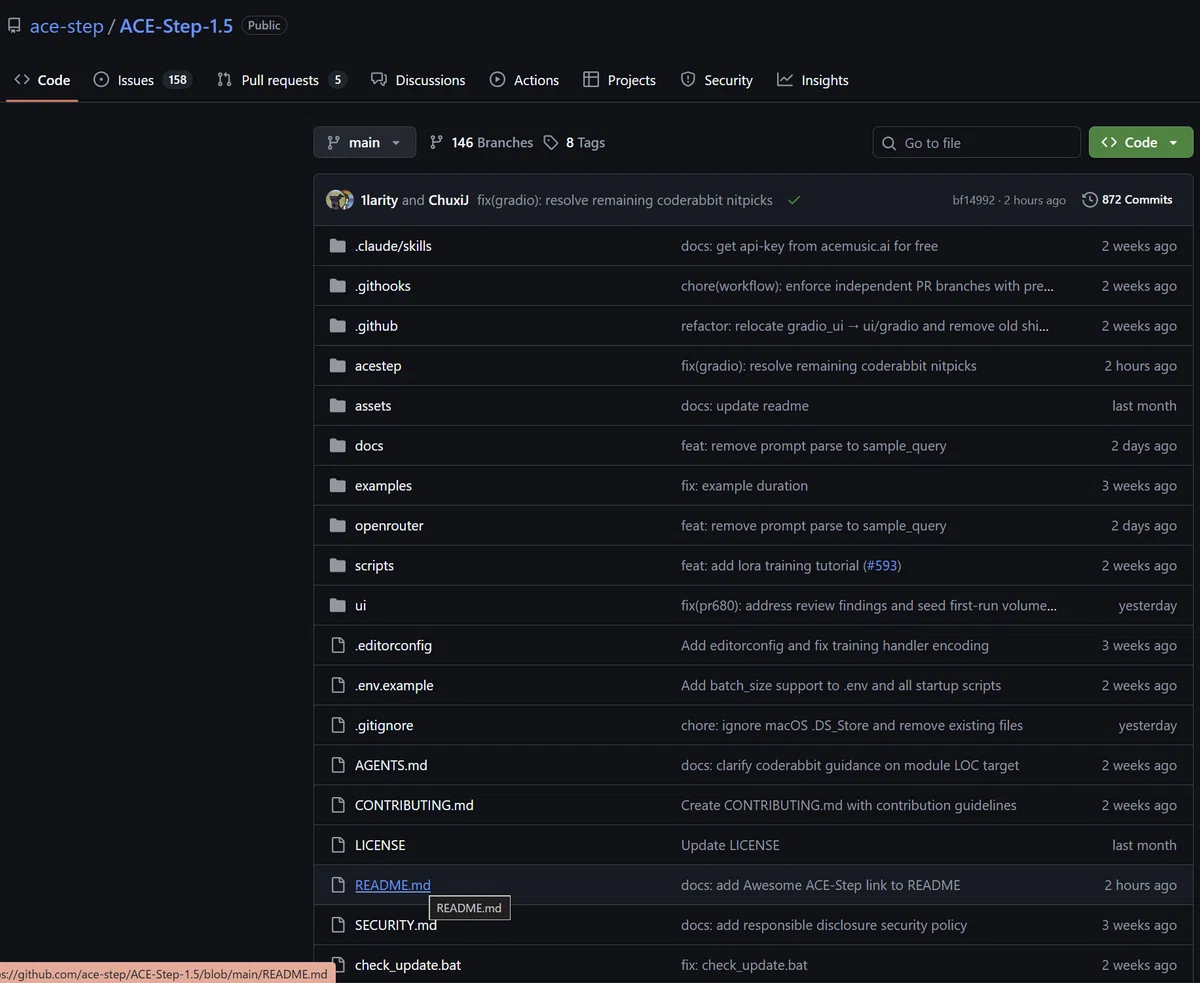Switch to the Code tab
Viewport: 1200px width, 983px height.
(42, 80)
